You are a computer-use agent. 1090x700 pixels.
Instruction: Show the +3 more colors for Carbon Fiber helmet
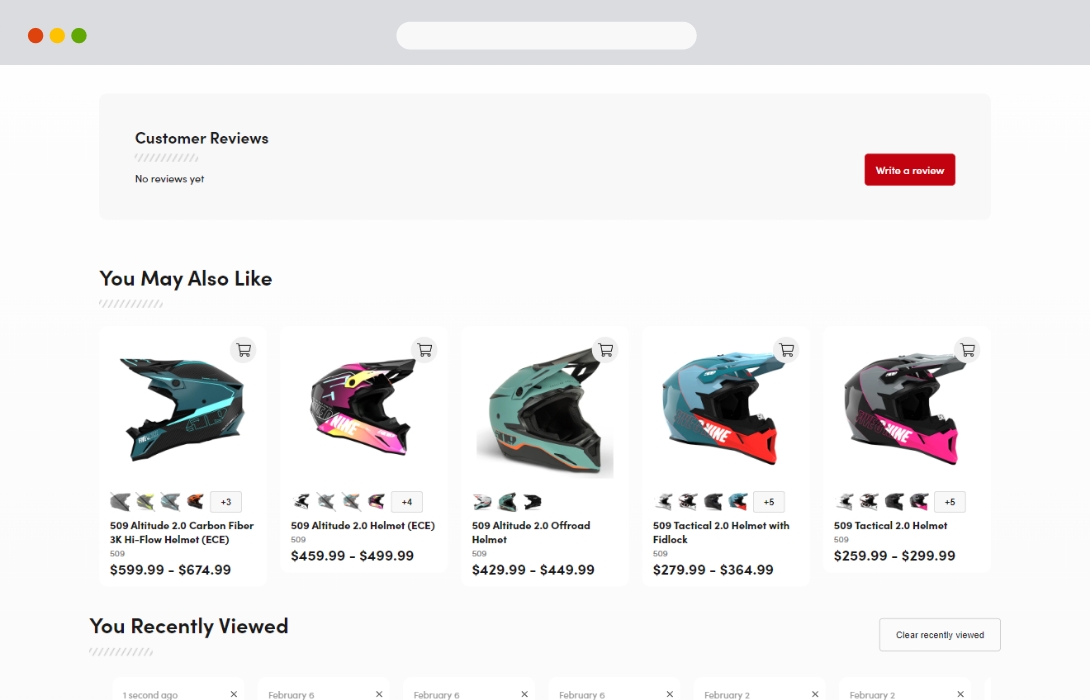pos(226,501)
